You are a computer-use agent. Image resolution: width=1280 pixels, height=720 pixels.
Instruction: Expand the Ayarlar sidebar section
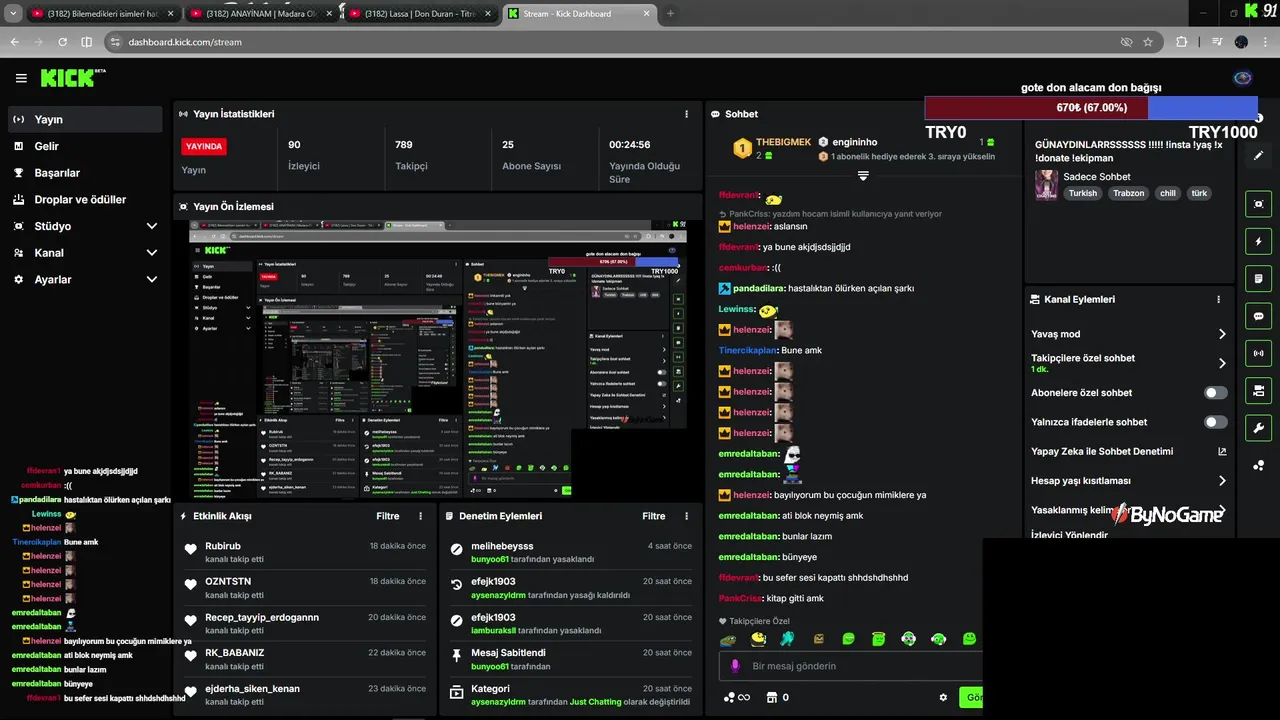(x=152, y=280)
